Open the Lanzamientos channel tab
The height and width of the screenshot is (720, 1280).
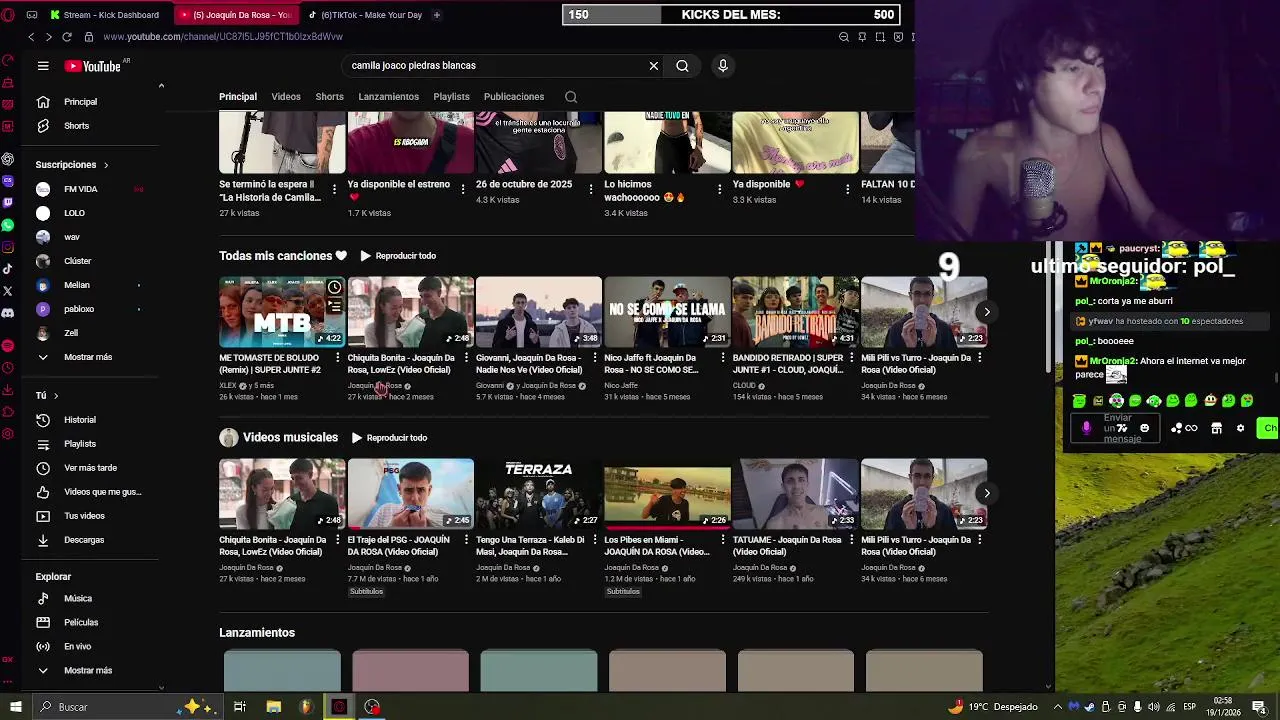(389, 97)
